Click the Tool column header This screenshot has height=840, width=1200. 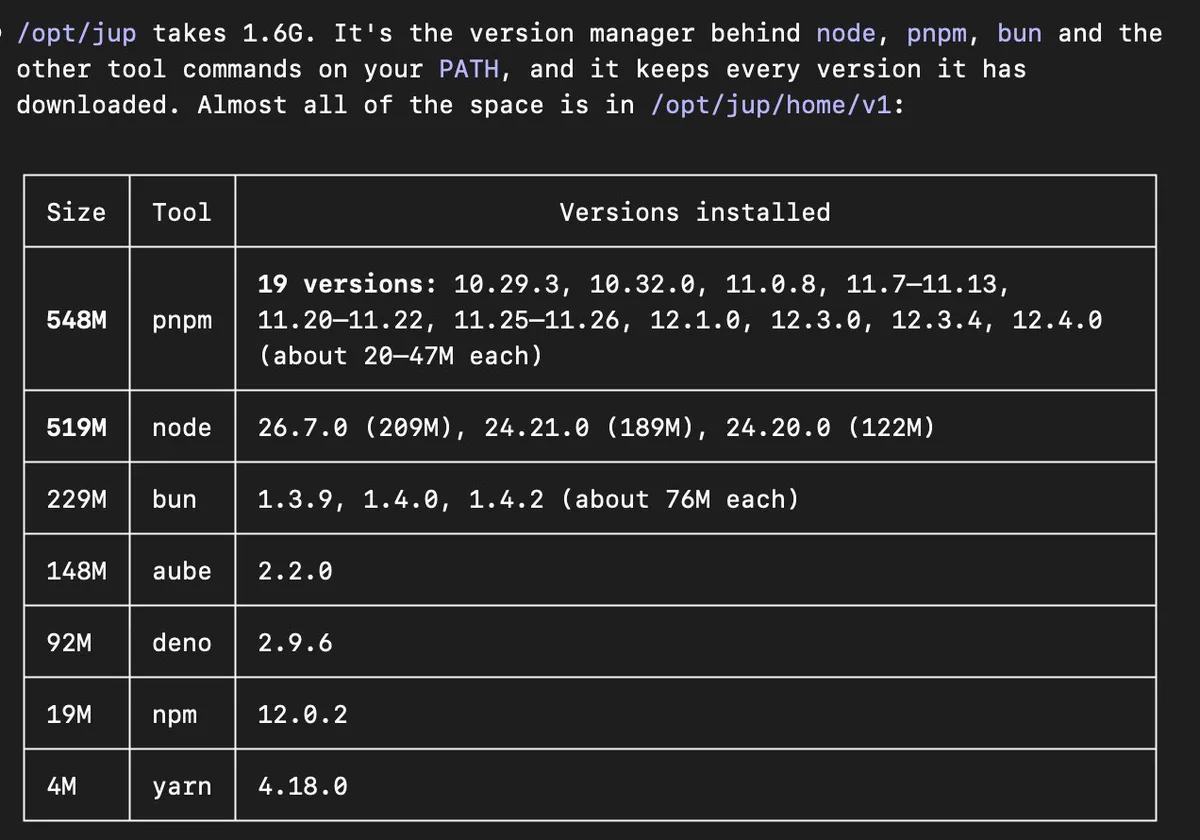(x=182, y=212)
